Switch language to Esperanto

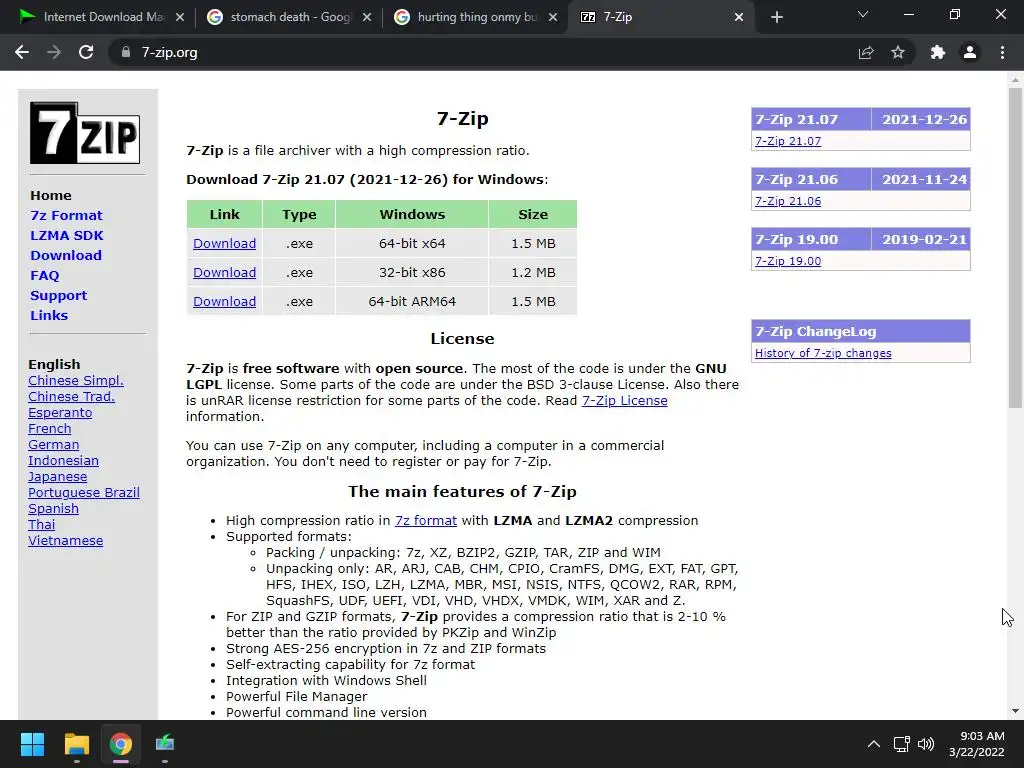coord(60,413)
